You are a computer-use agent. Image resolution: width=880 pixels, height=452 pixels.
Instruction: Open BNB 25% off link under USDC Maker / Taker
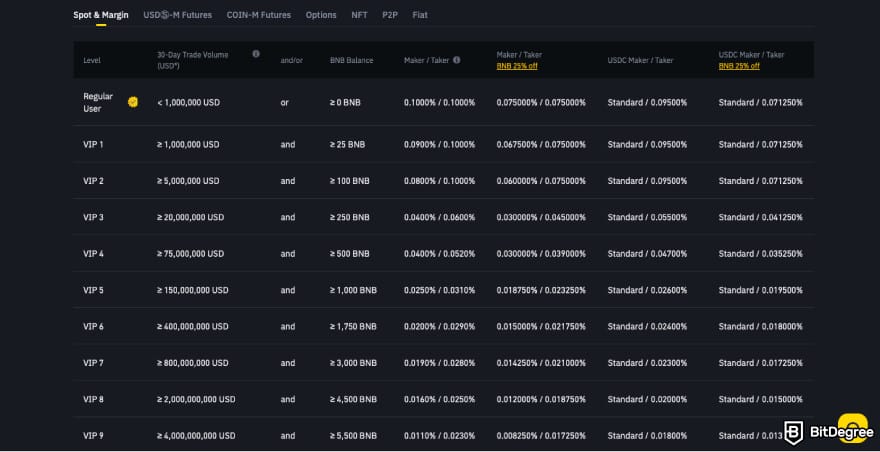tap(739, 66)
